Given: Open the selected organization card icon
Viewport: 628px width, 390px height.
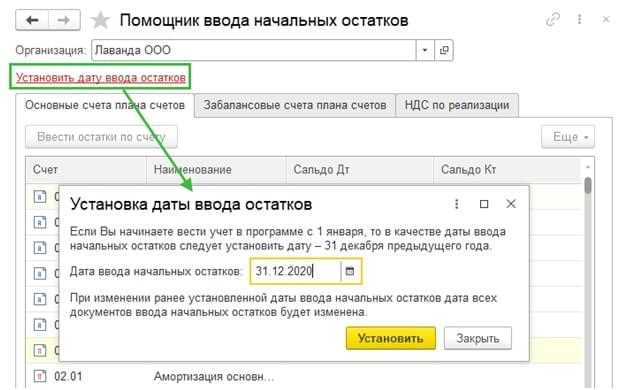Looking at the screenshot, I should [444, 50].
